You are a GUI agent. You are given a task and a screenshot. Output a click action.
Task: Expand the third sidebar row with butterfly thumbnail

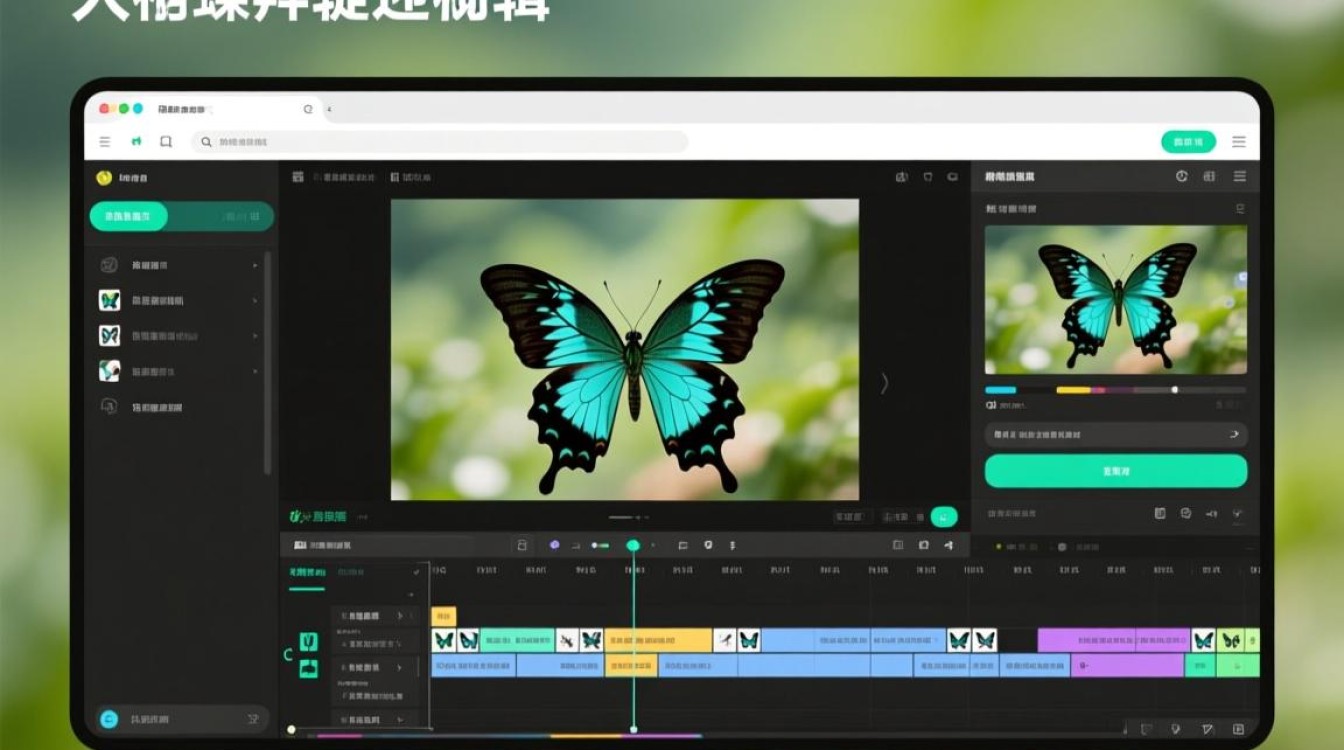(x=255, y=336)
